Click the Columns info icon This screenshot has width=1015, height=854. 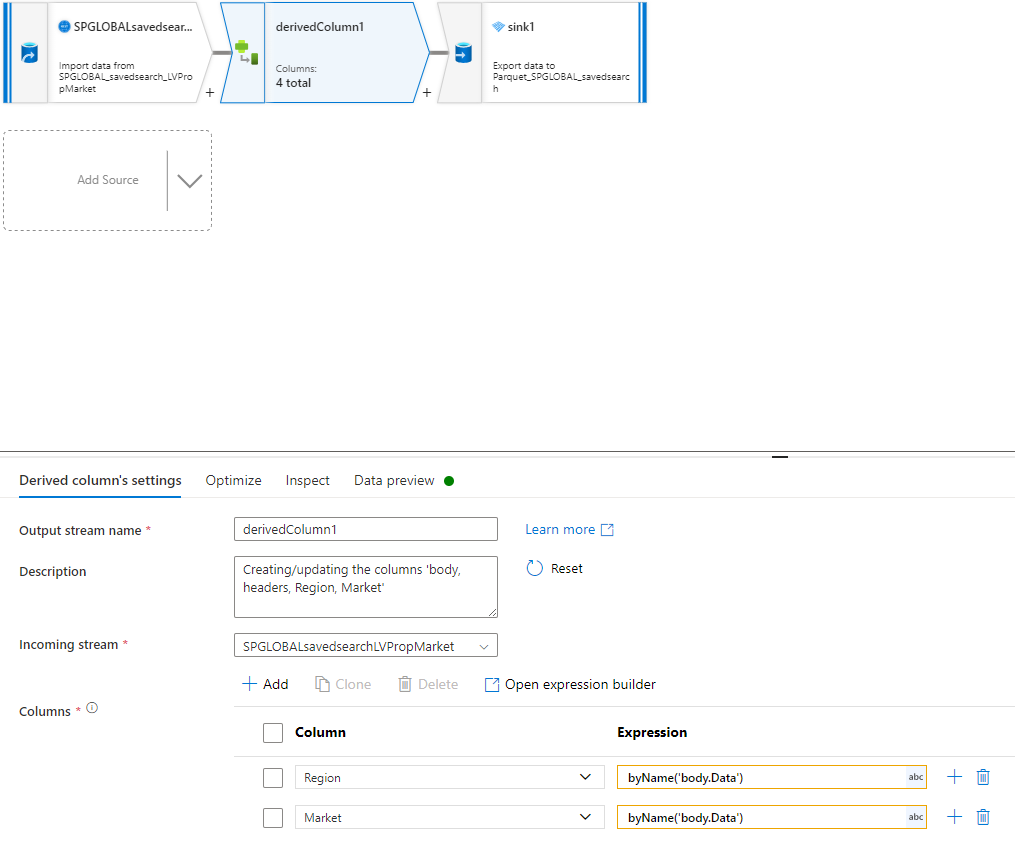point(92,708)
